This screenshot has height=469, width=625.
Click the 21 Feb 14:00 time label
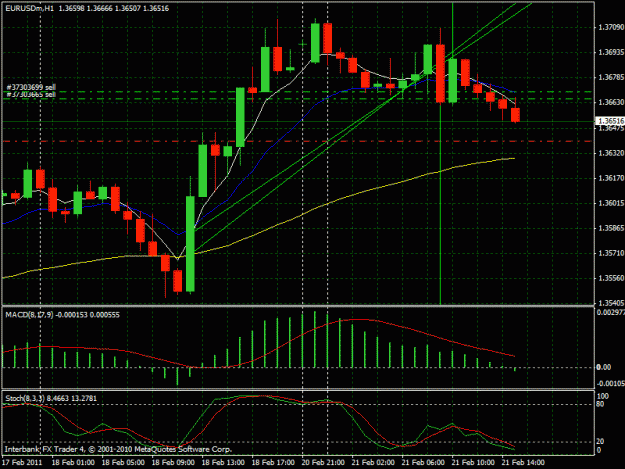coord(523,463)
